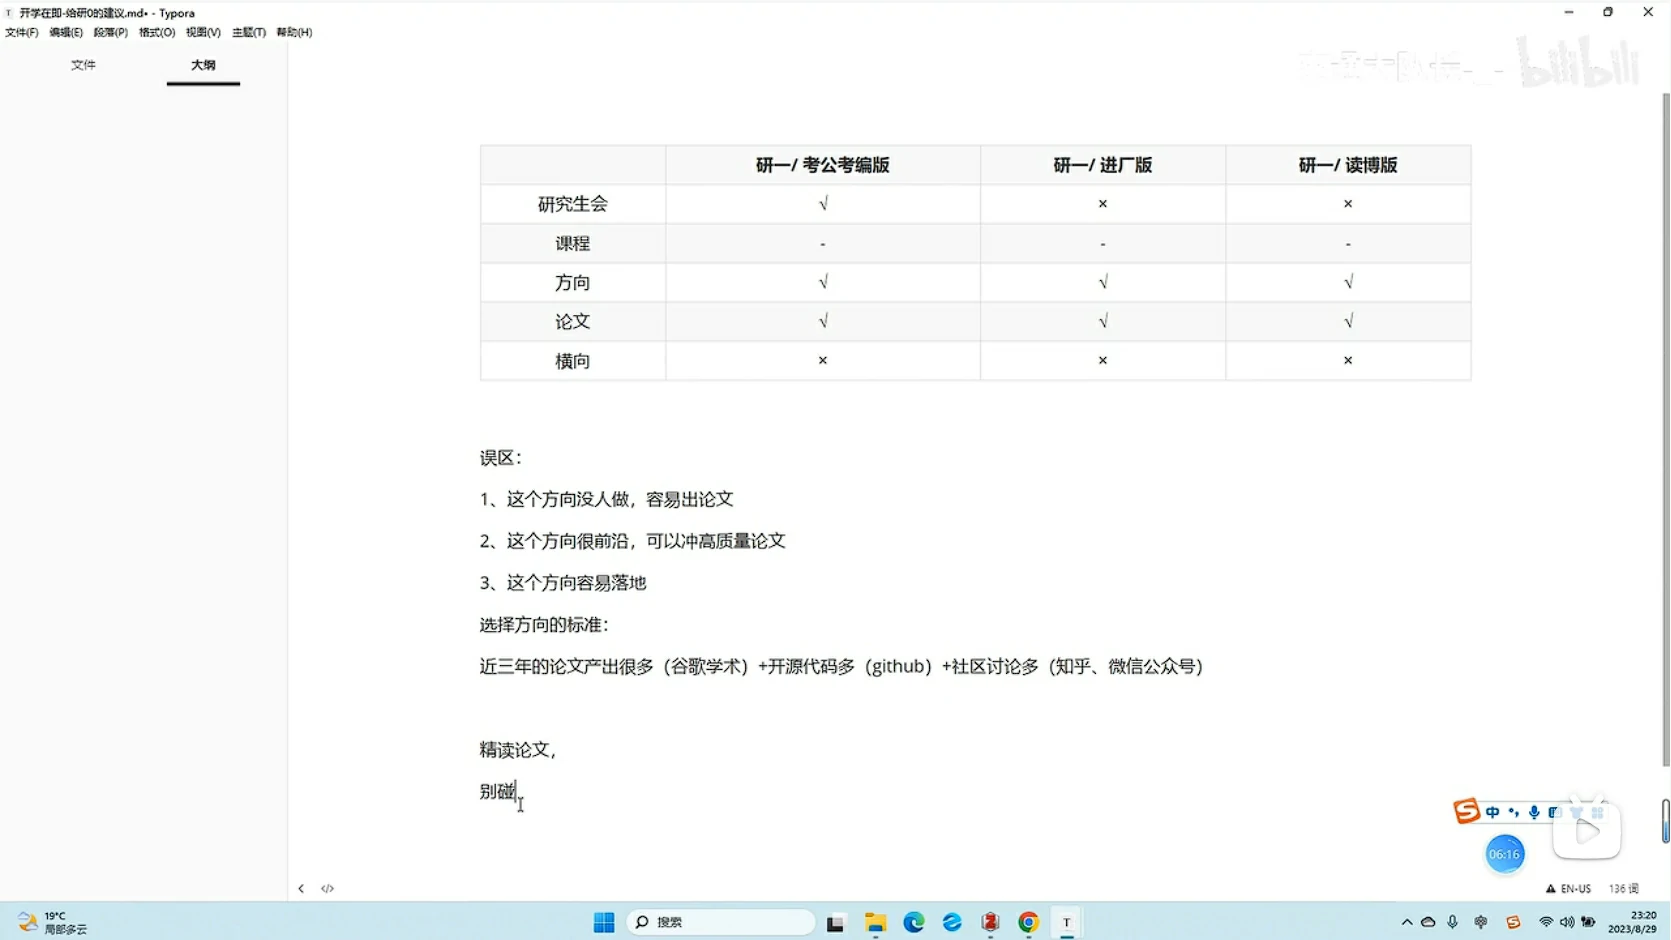Click the blue 06:16 recording timer

(x=1504, y=854)
